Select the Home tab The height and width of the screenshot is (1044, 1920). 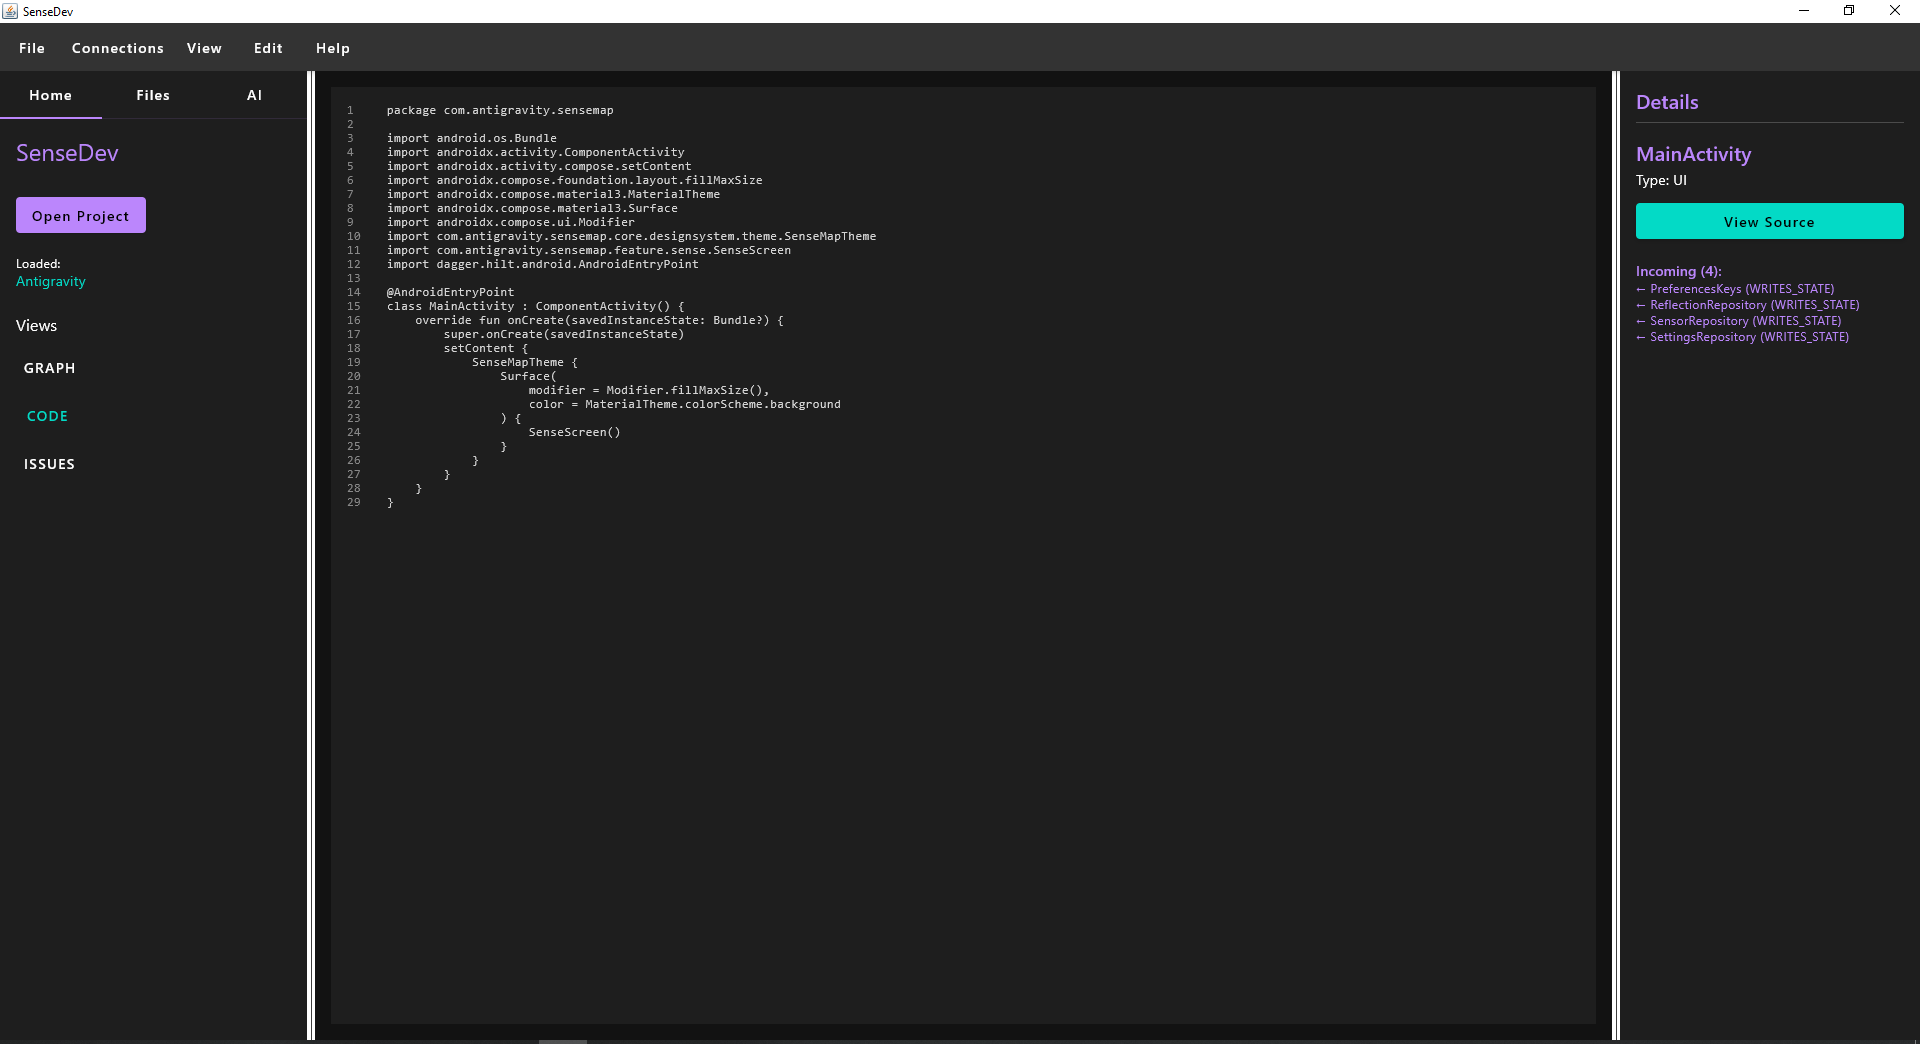click(51, 95)
